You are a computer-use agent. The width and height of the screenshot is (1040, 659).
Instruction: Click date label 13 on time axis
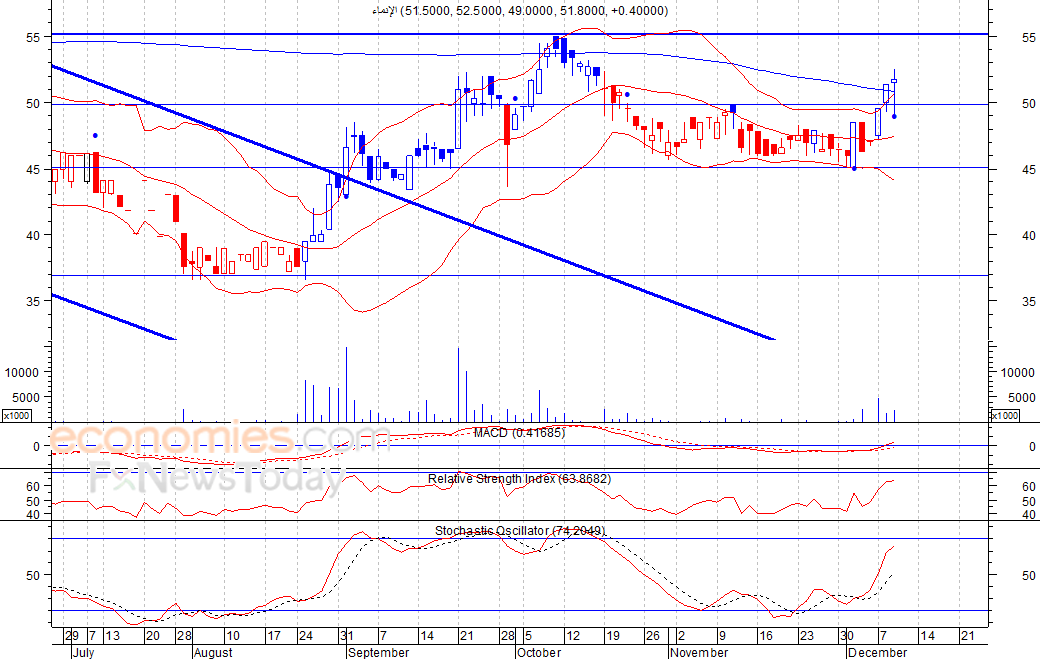[x=113, y=636]
